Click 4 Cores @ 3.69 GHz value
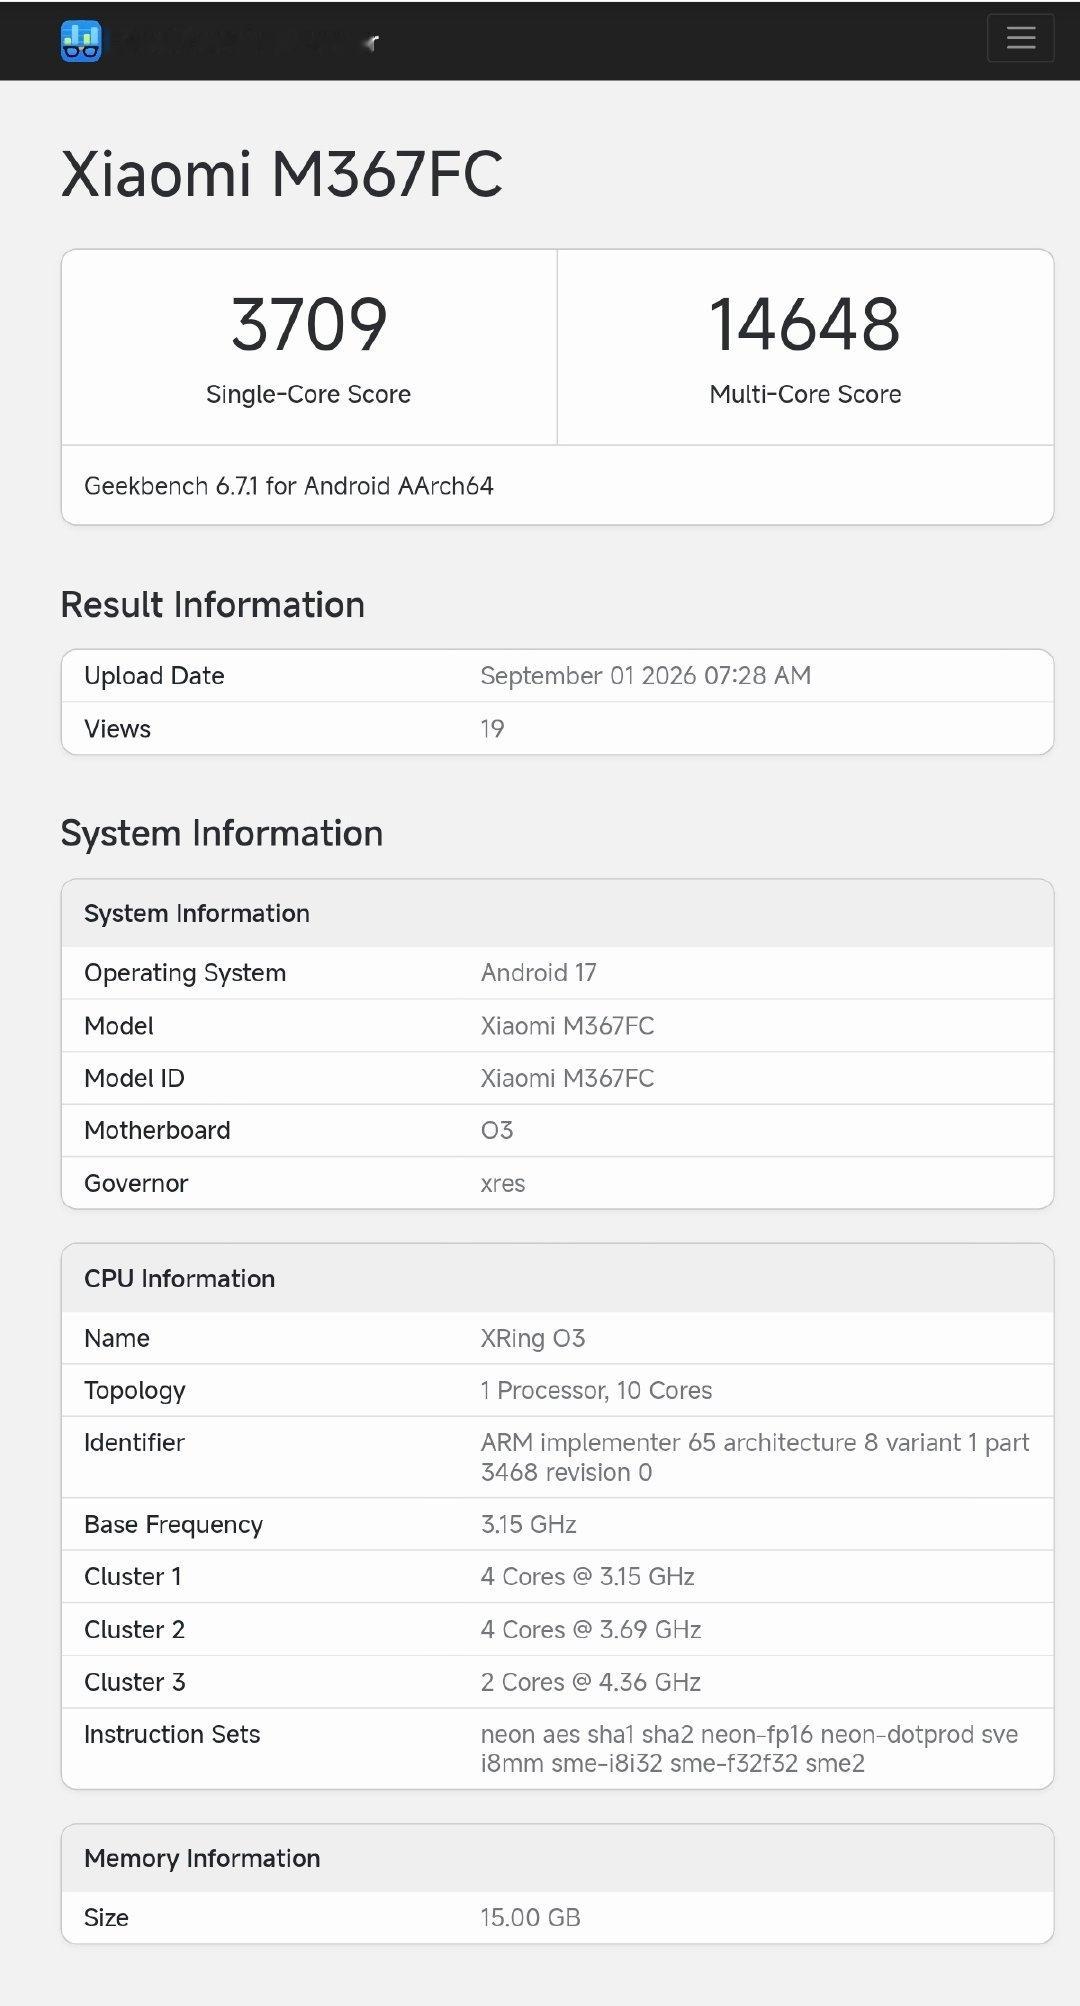1080x2006 pixels. click(591, 1630)
